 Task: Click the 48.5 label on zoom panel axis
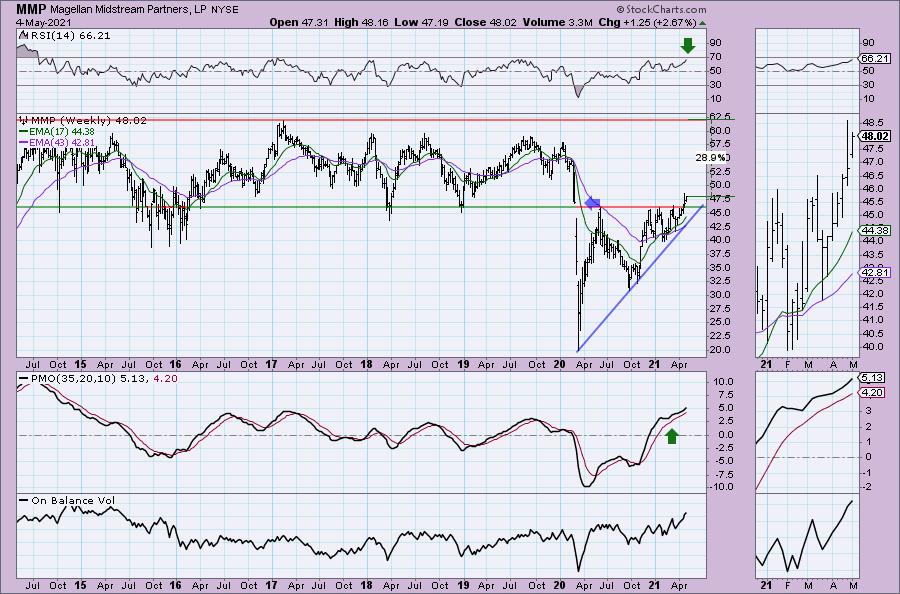click(x=871, y=123)
